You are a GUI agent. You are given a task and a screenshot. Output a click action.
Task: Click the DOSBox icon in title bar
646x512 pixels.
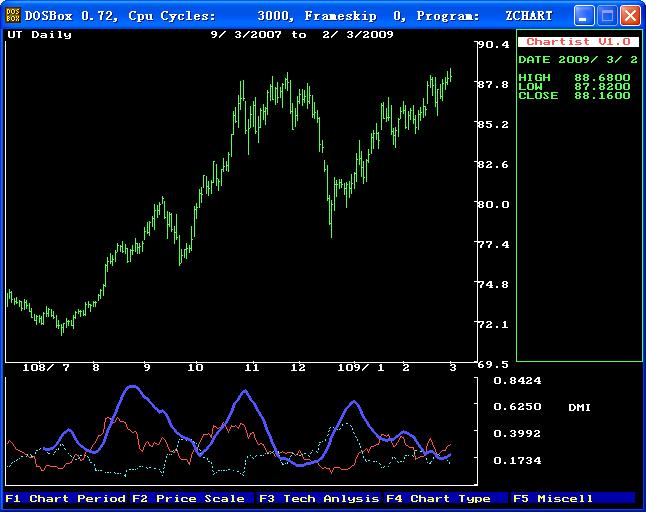click(x=12, y=16)
